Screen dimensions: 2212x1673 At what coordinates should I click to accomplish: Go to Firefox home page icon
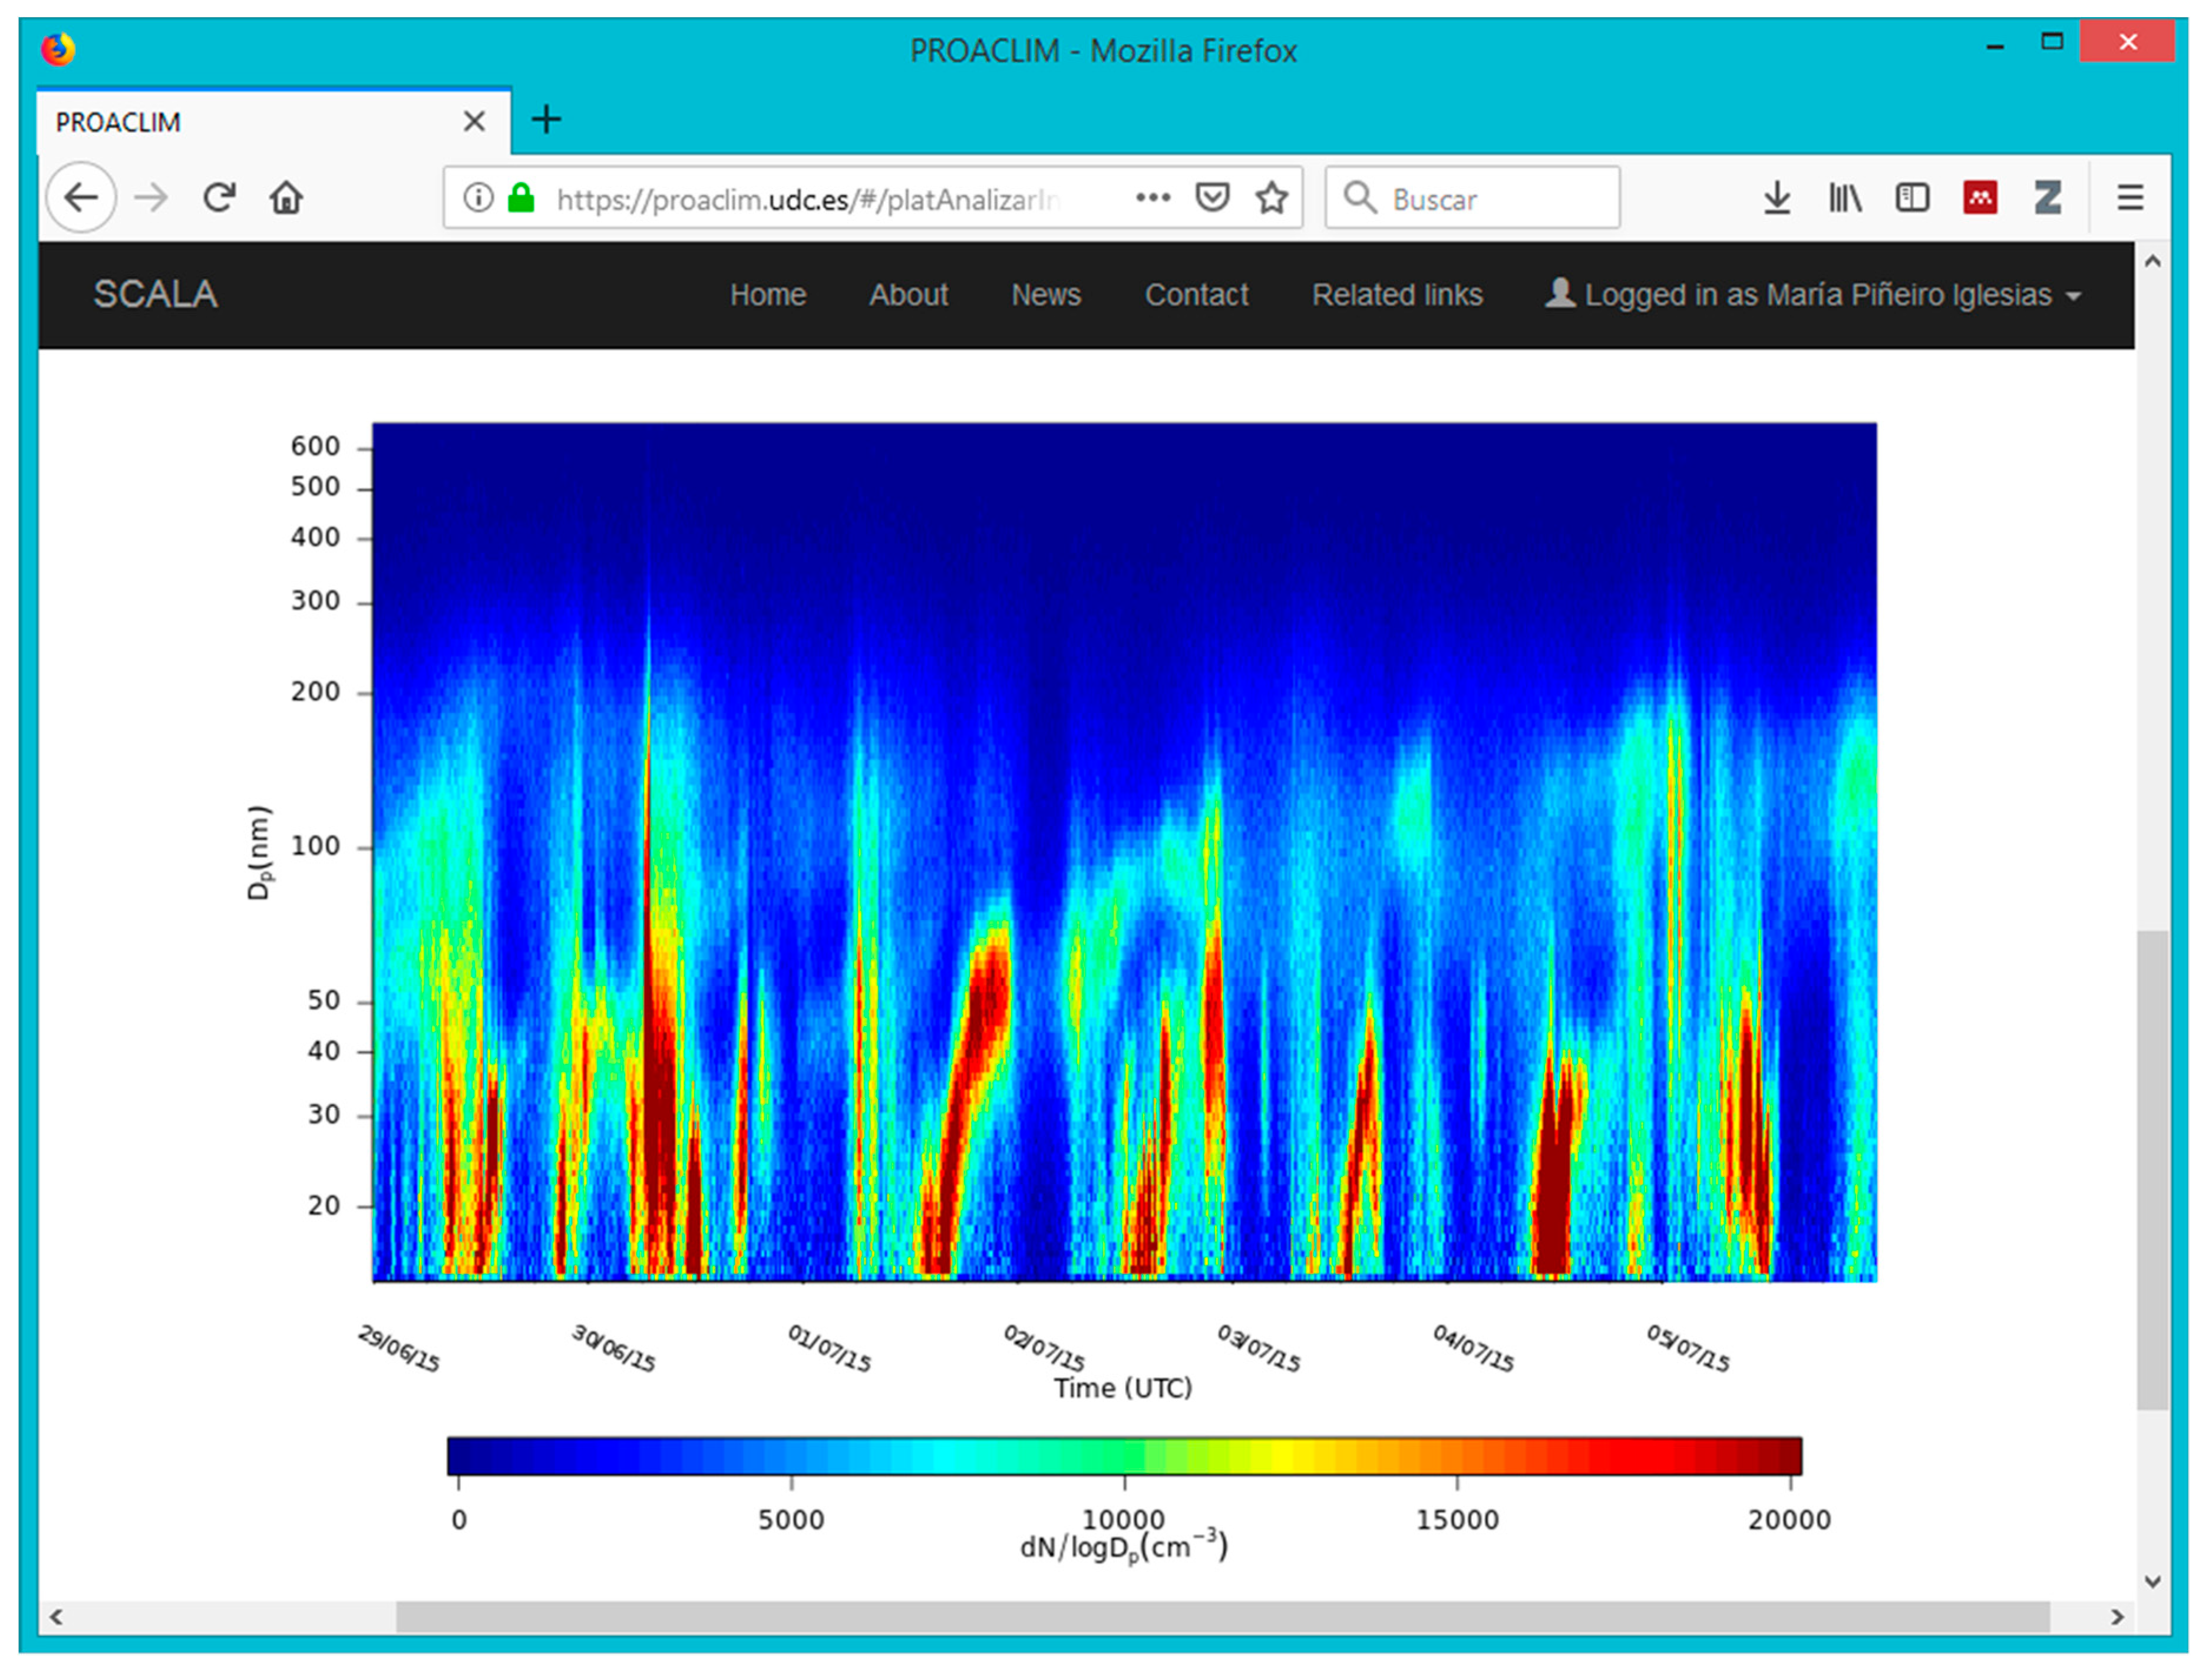click(x=286, y=198)
